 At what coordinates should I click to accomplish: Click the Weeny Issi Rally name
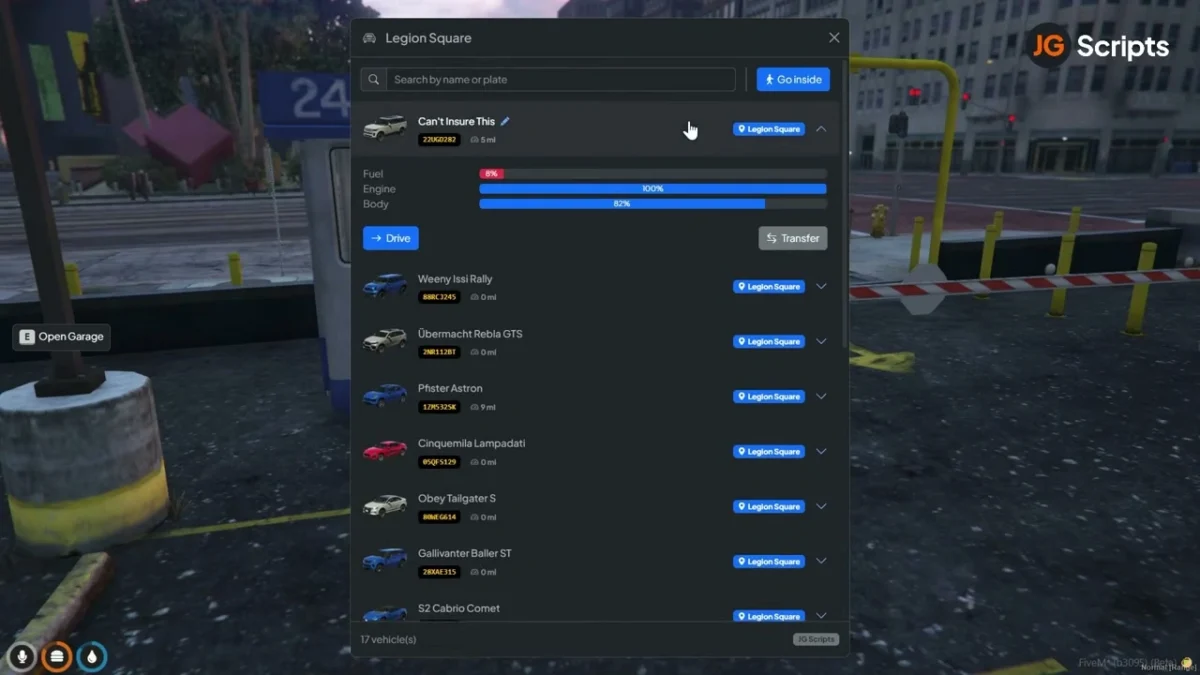[x=455, y=279]
